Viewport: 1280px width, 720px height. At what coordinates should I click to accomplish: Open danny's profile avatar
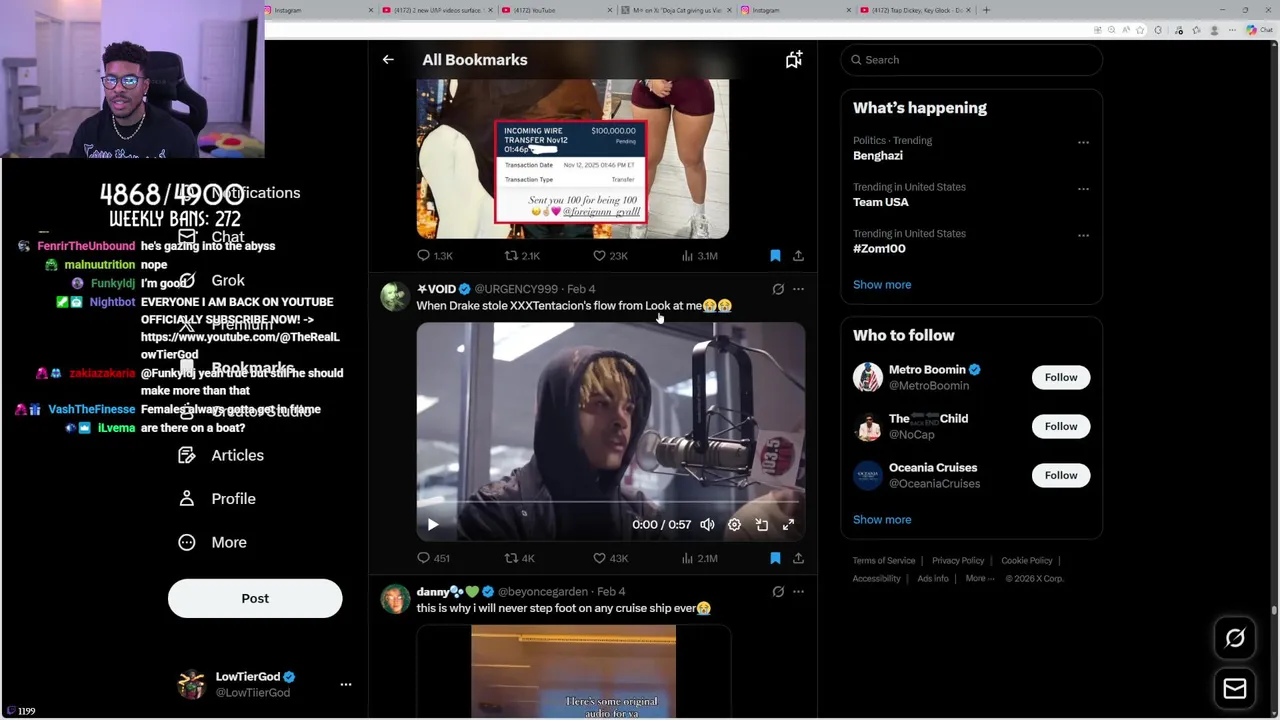pos(395,599)
